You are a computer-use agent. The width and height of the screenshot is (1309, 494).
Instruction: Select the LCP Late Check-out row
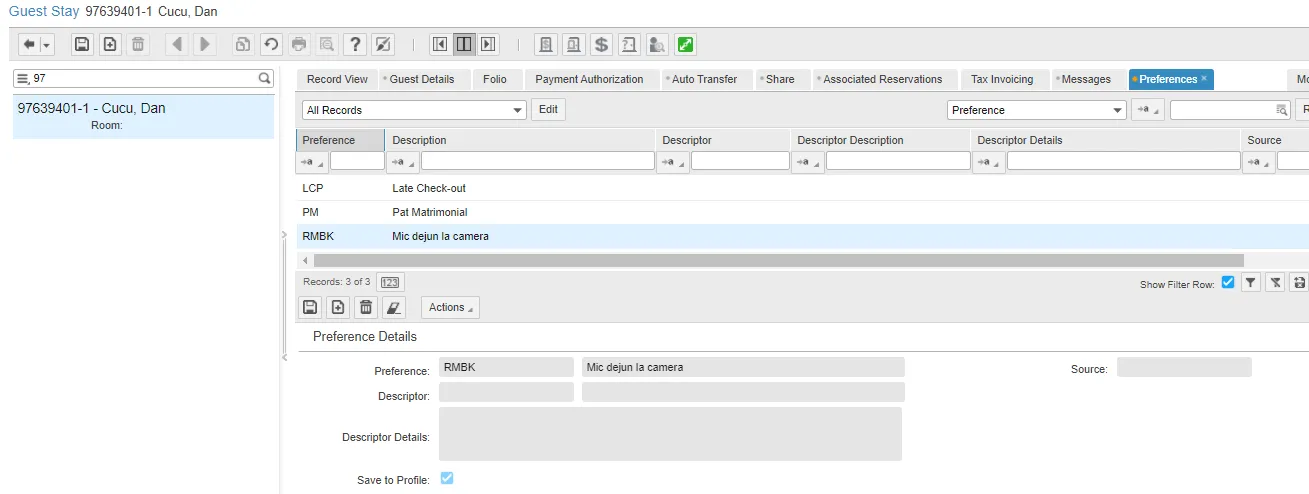(x=802, y=188)
